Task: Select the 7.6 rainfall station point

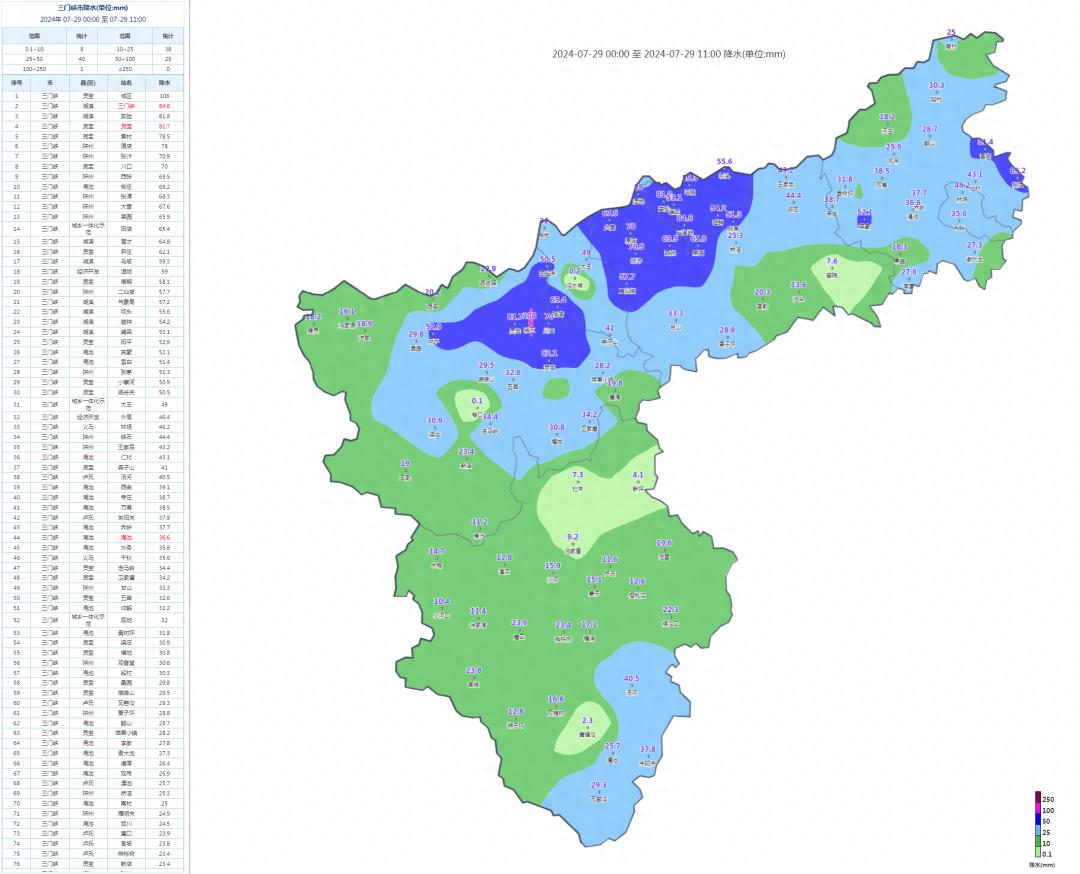Action: 831,268
